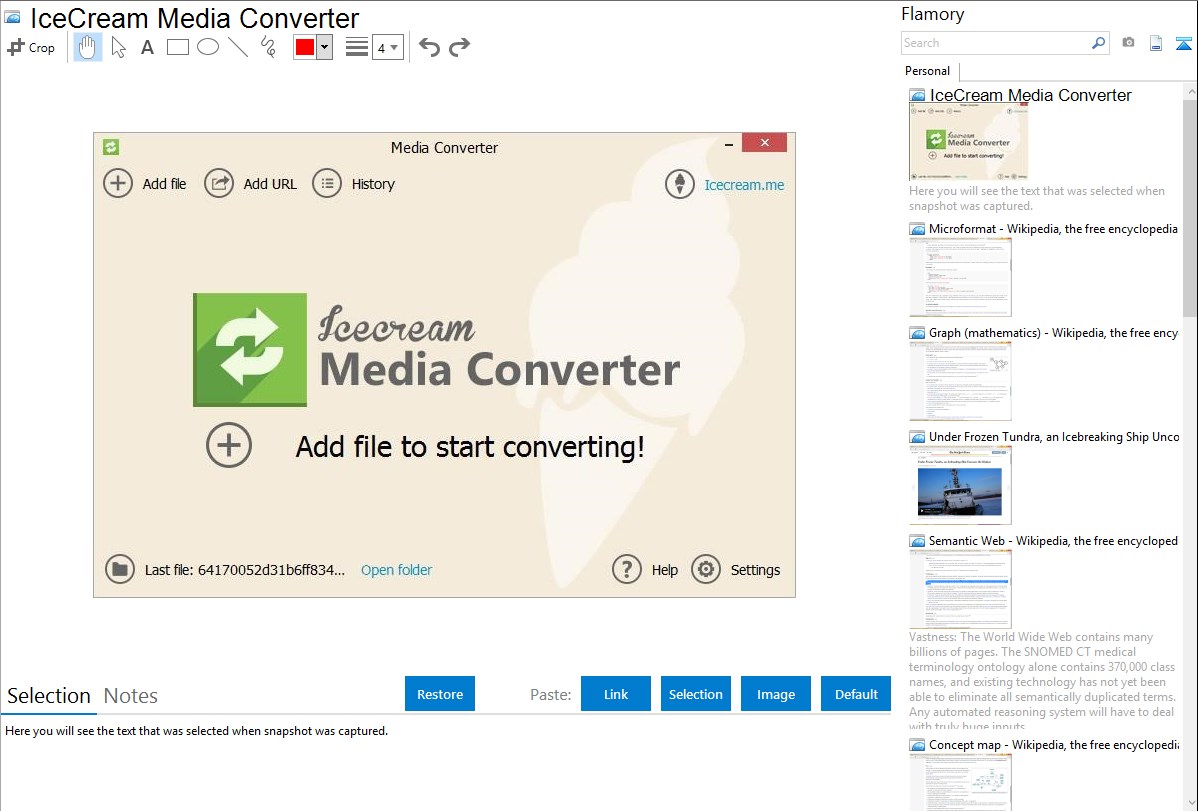Undo the last annotation

point(429,47)
